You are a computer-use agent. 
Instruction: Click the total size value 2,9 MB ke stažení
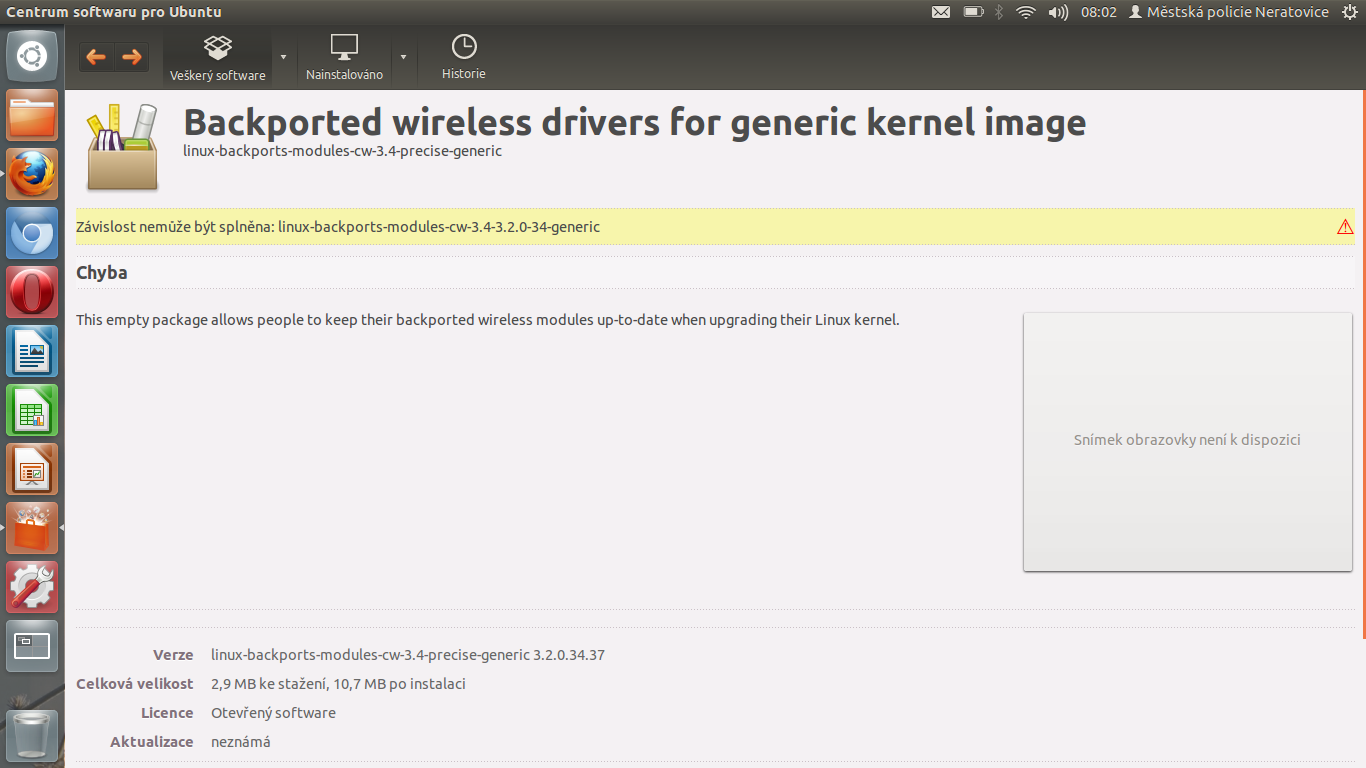(338, 684)
